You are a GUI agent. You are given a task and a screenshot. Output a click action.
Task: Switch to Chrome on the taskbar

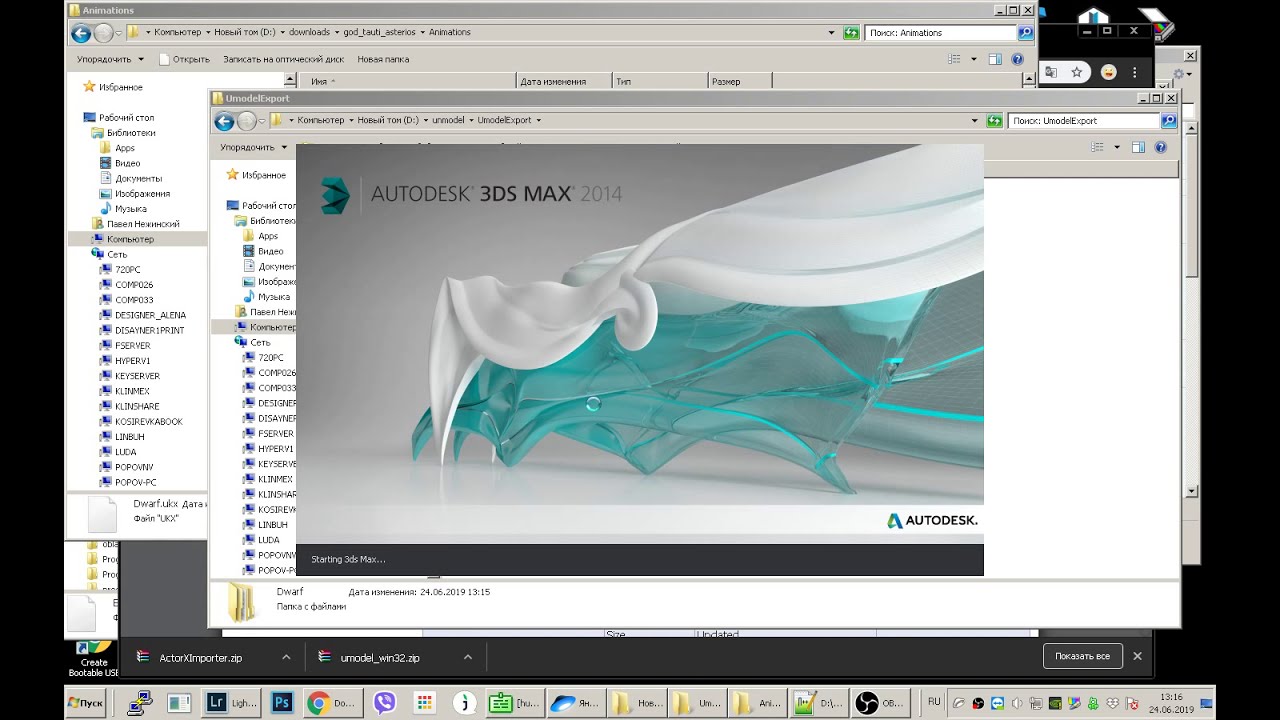coord(331,703)
